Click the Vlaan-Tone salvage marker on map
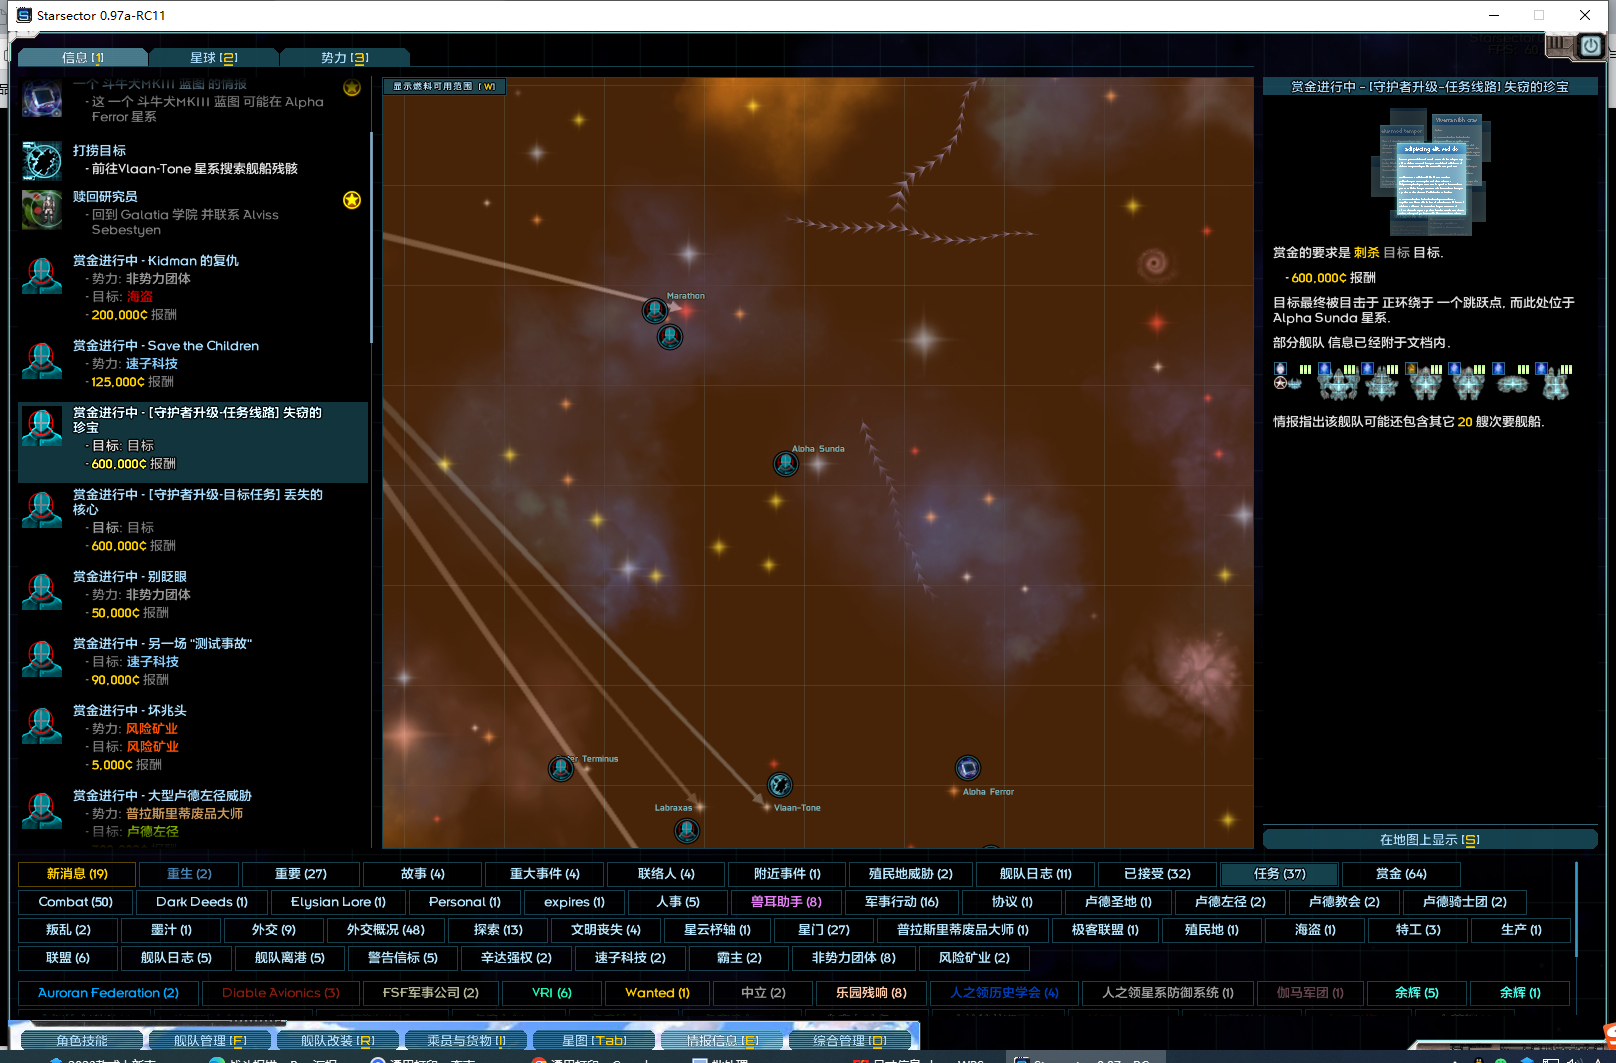This screenshot has height=1063, width=1616. pos(780,785)
